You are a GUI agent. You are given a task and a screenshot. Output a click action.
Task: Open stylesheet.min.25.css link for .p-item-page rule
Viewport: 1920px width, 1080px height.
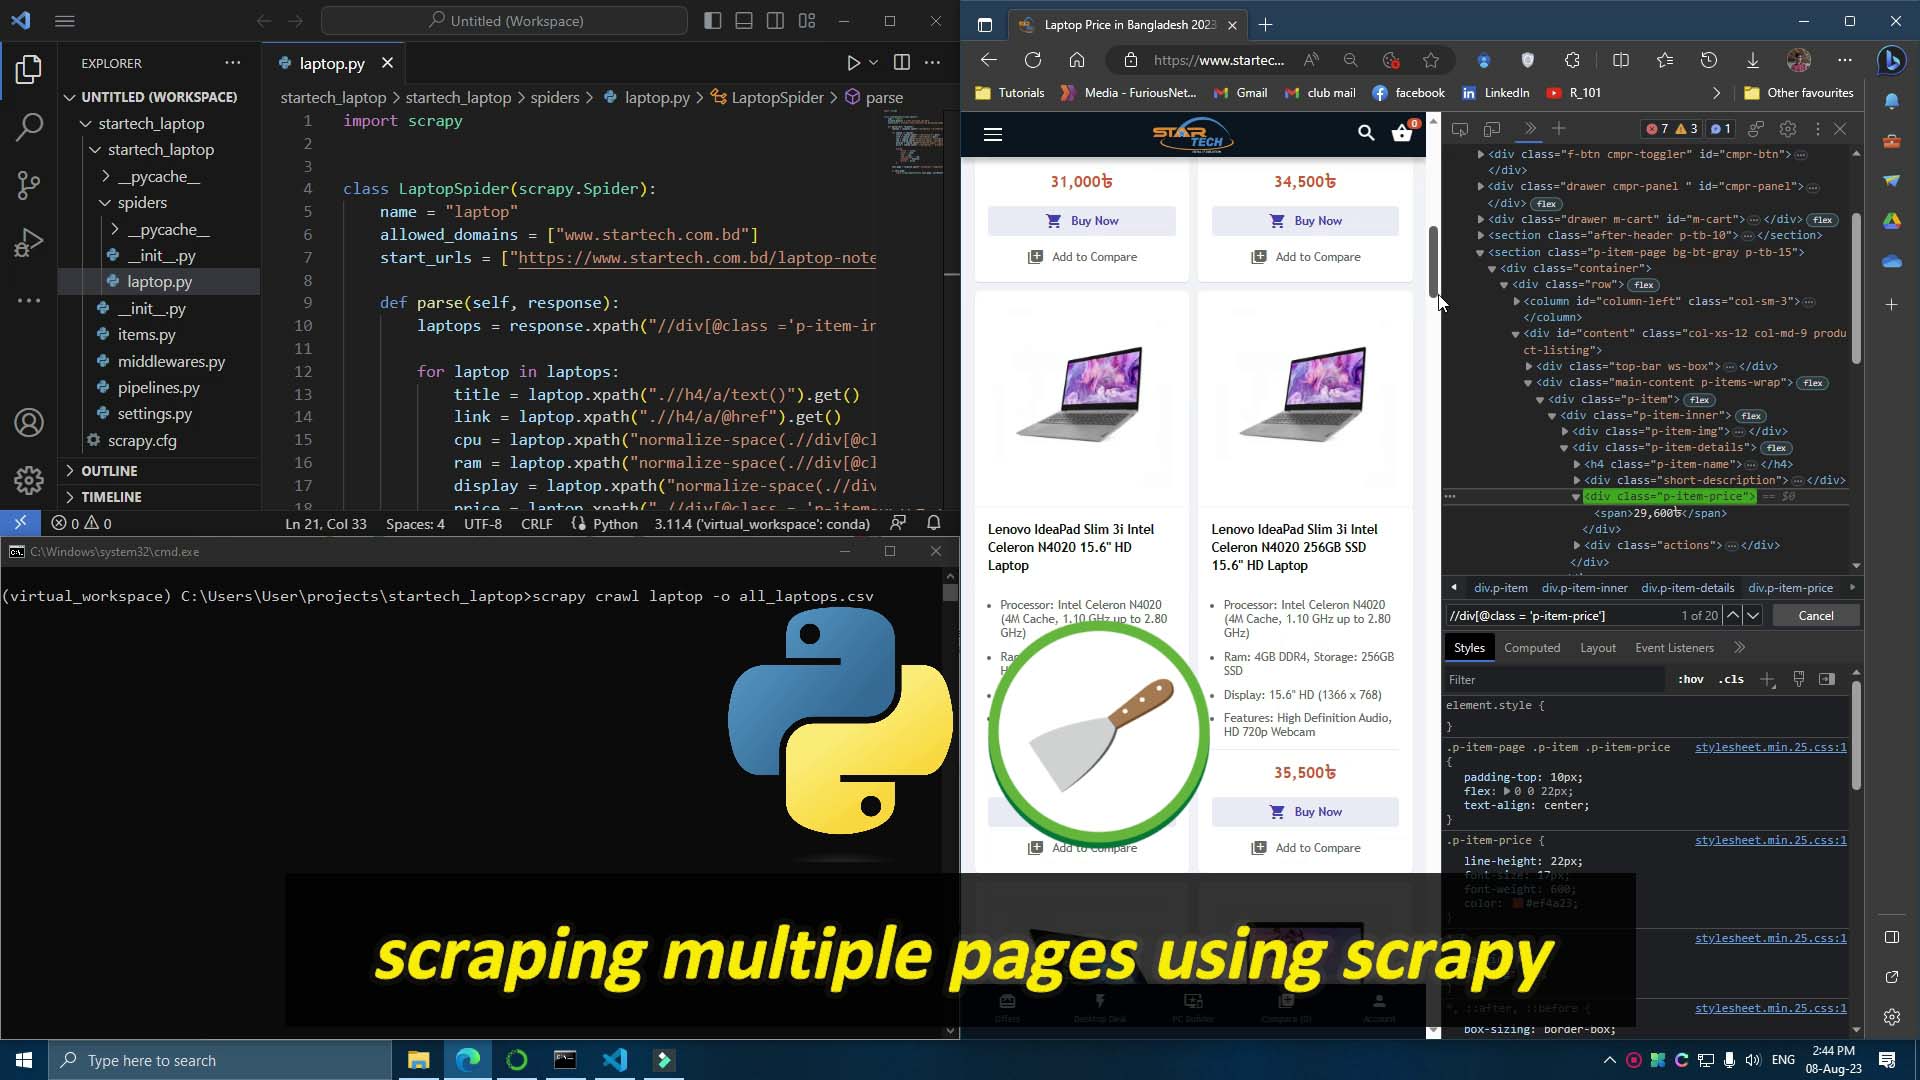[x=1770, y=747]
